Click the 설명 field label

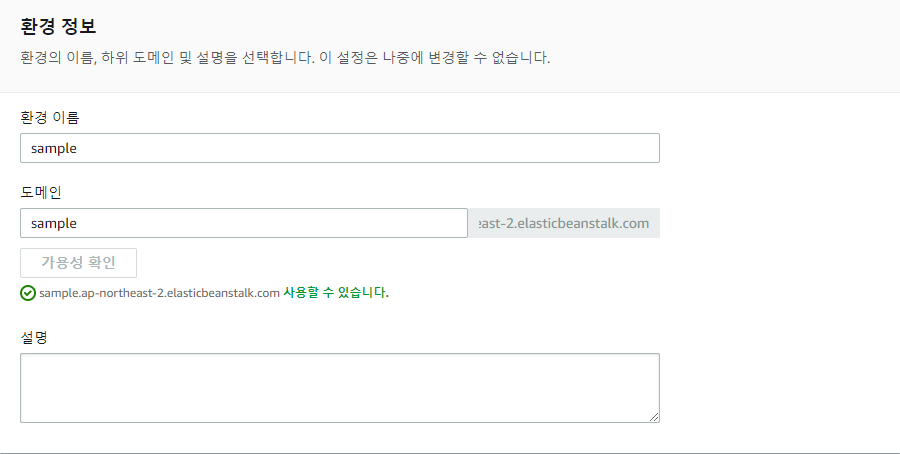[x=34, y=337]
